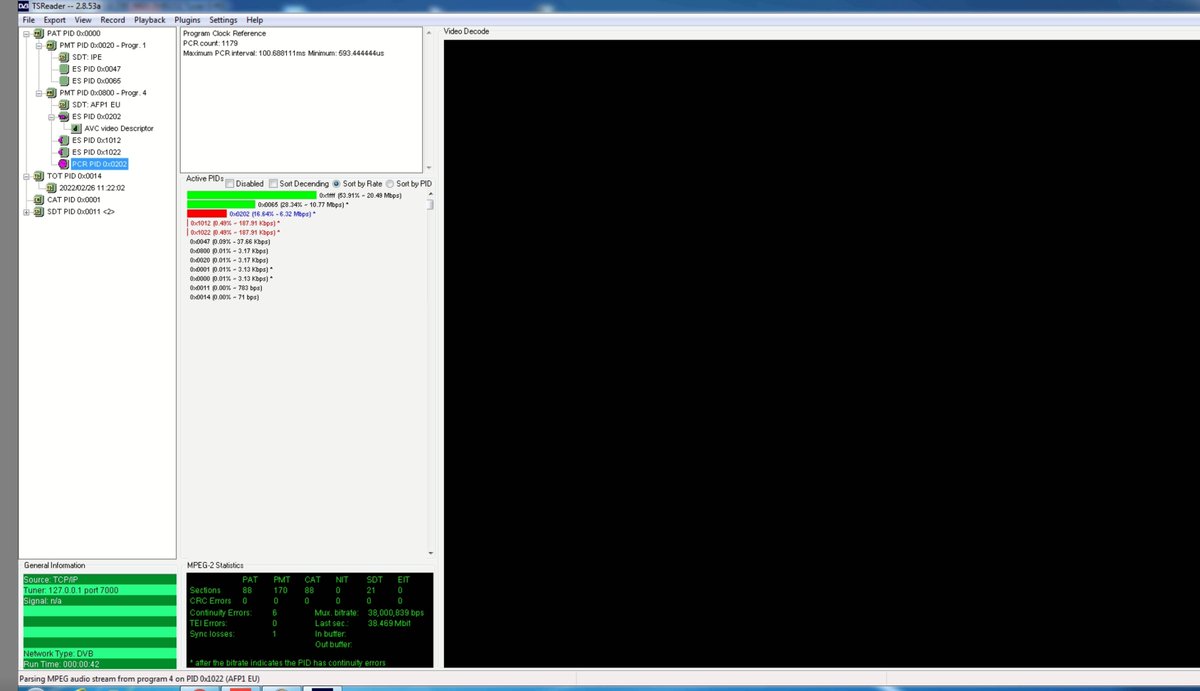1200x691 pixels.
Task: Open the Help menu
Action: click(254, 20)
